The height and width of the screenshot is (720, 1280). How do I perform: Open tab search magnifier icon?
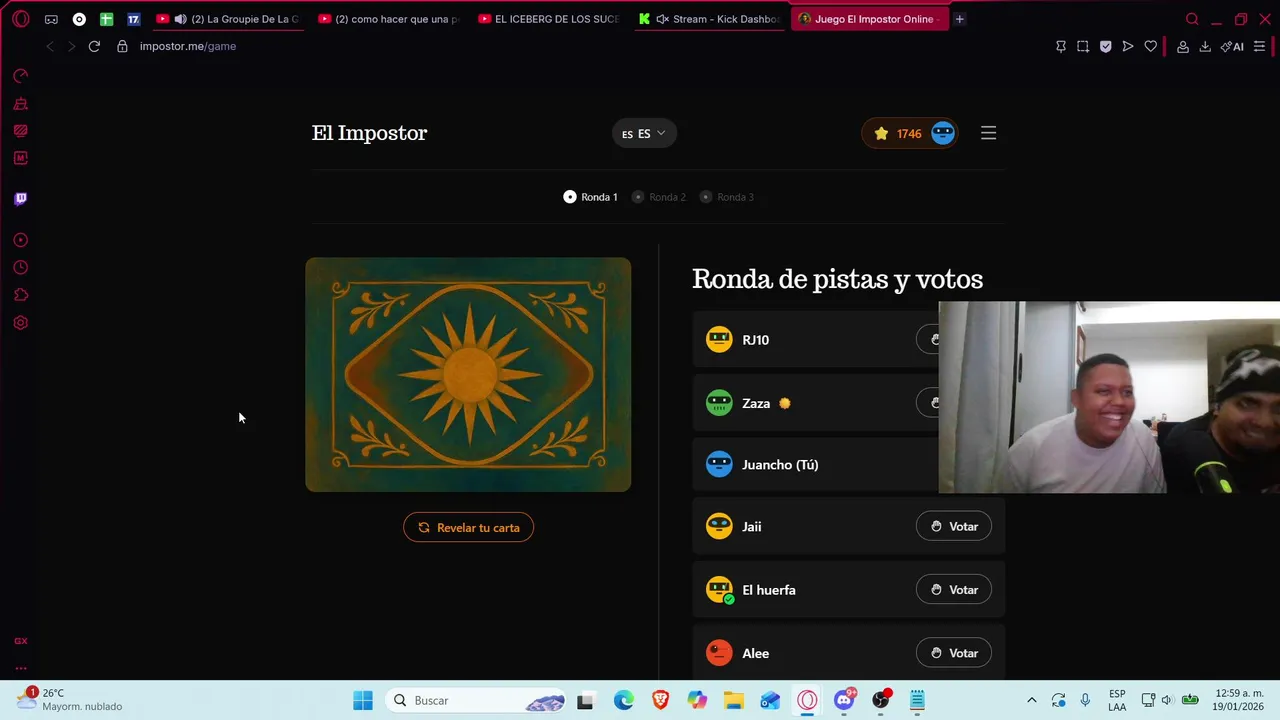(x=1192, y=19)
